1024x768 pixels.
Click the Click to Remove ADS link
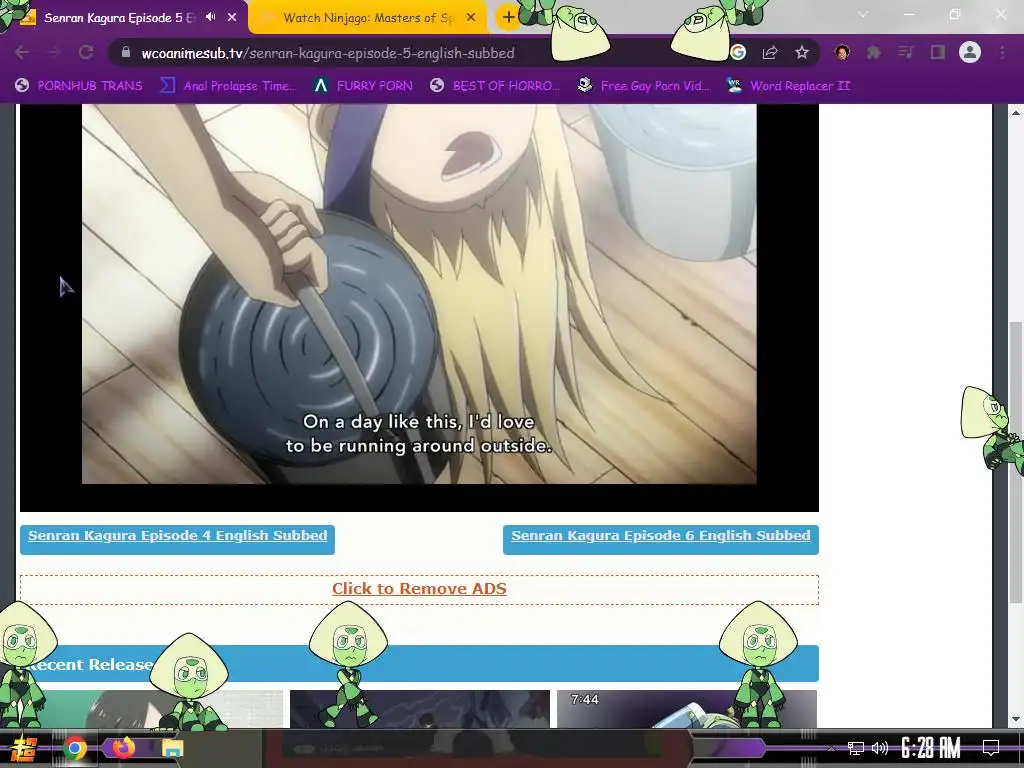pyautogui.click(x=419, y=588)
